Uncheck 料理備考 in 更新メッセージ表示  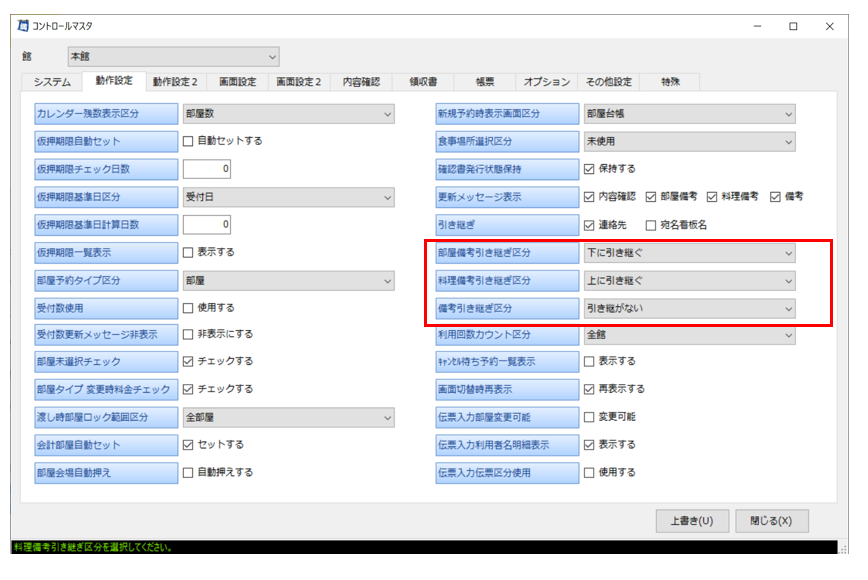713,197
